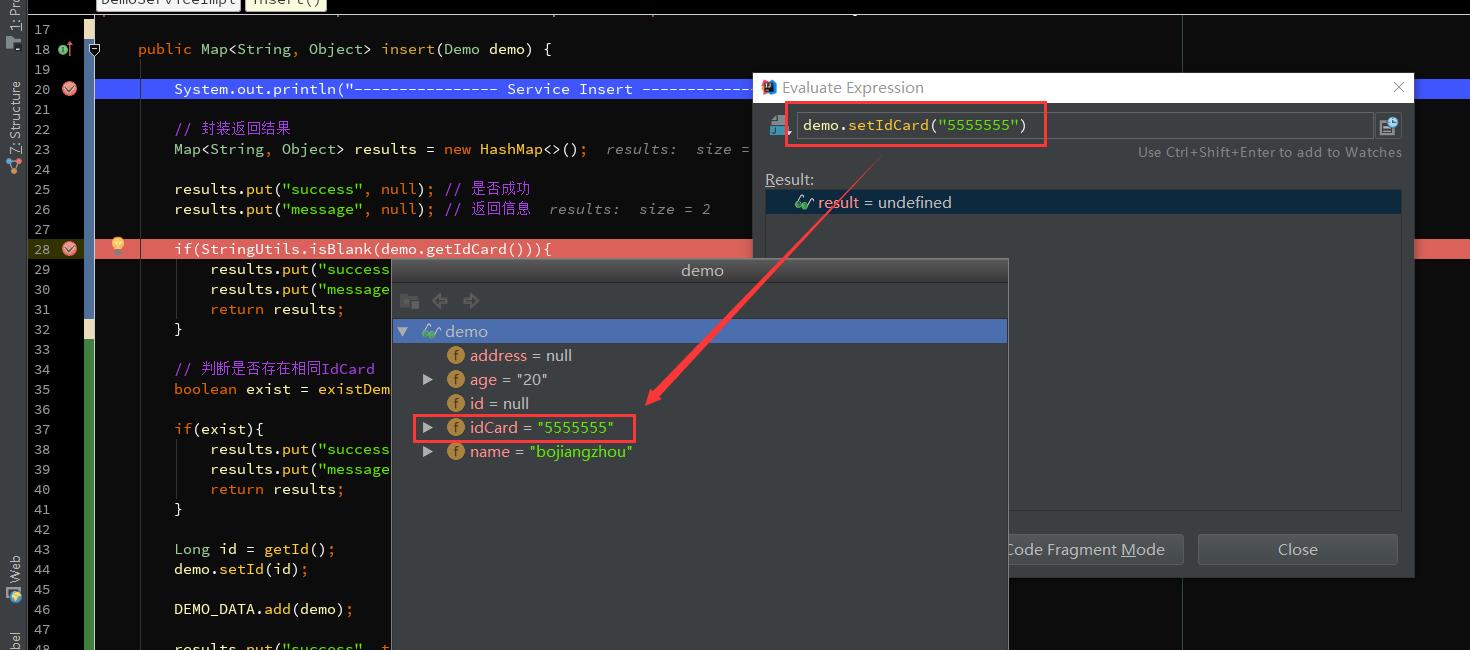Switch to the DemoServiceImpl editor tab

coord(167,3)
